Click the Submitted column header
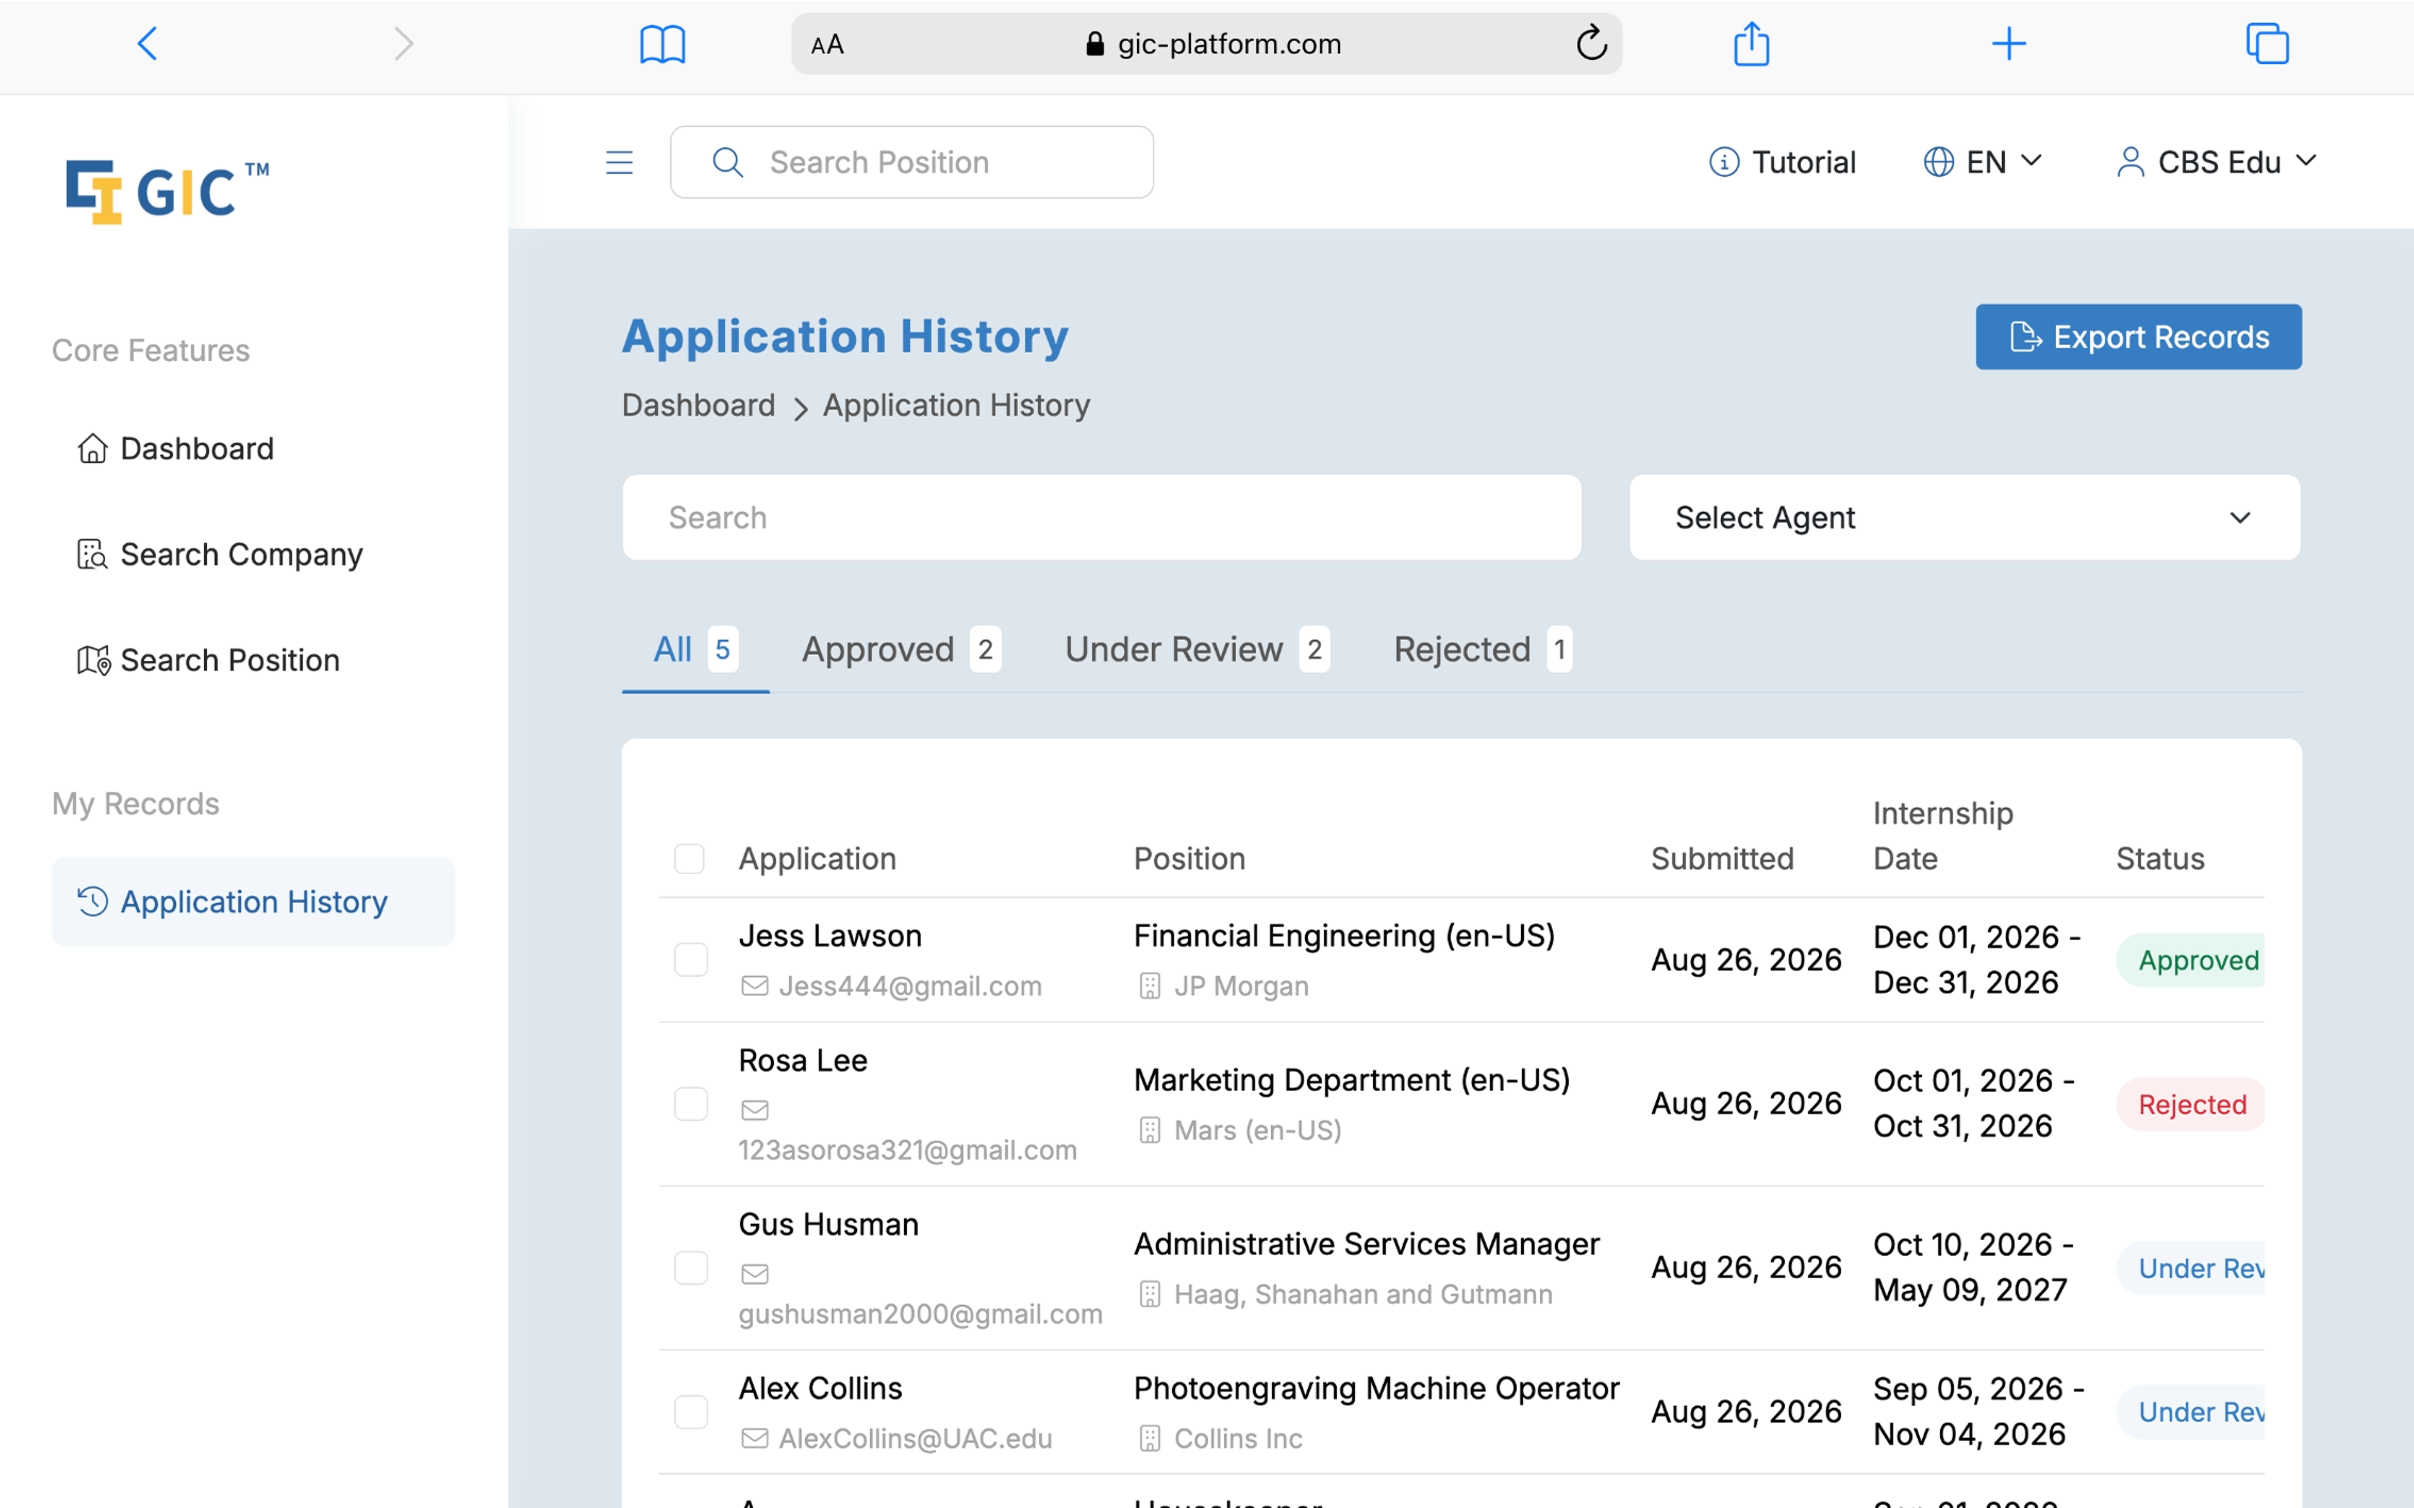This screenshot has height=1508, width=2414. click(1722, 858)
